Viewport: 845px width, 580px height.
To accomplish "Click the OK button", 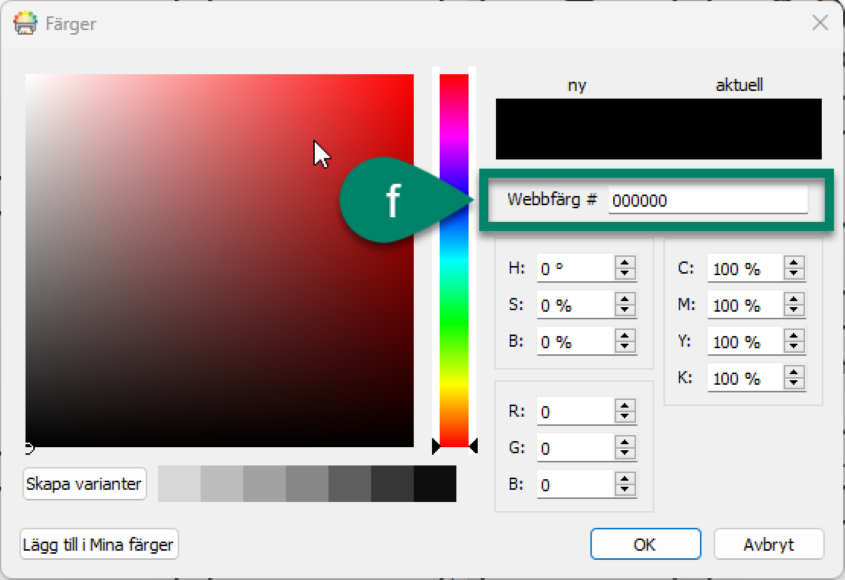I will 644,545.
